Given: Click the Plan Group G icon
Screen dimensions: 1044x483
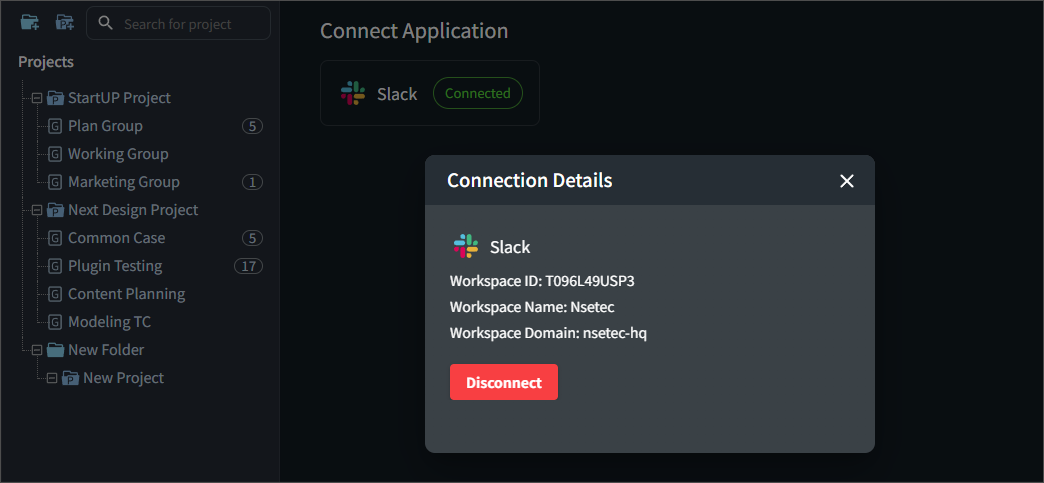Looking at the screenshot, I should [x=55, y=126].
